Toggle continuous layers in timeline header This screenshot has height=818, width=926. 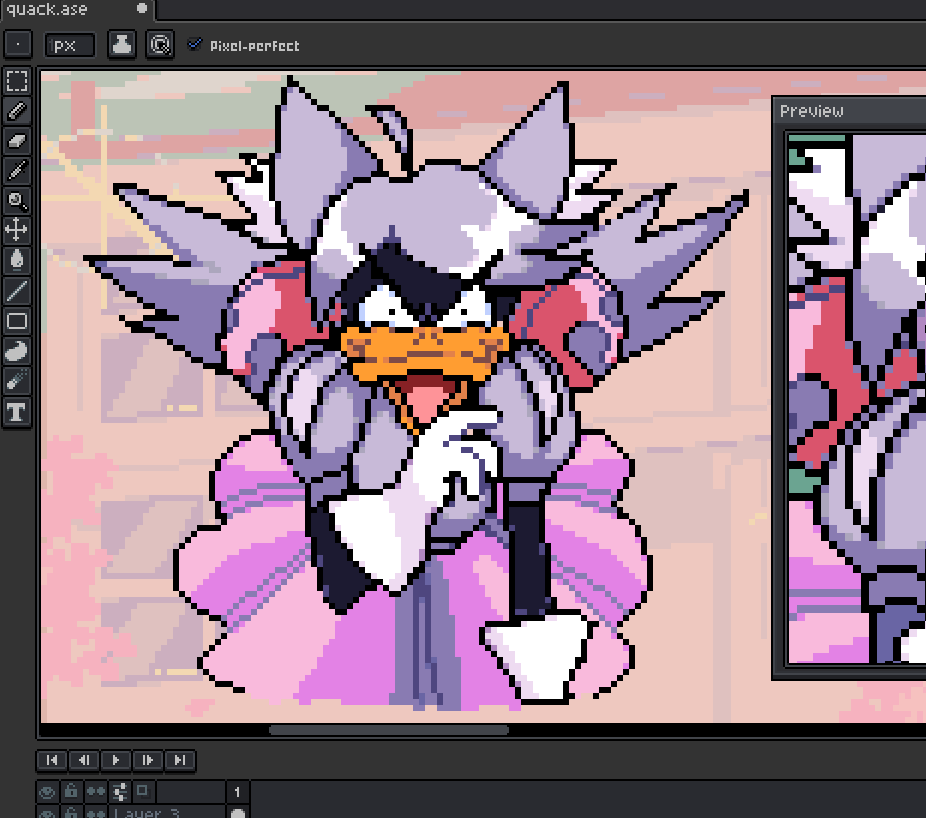[x=96, y=791]
